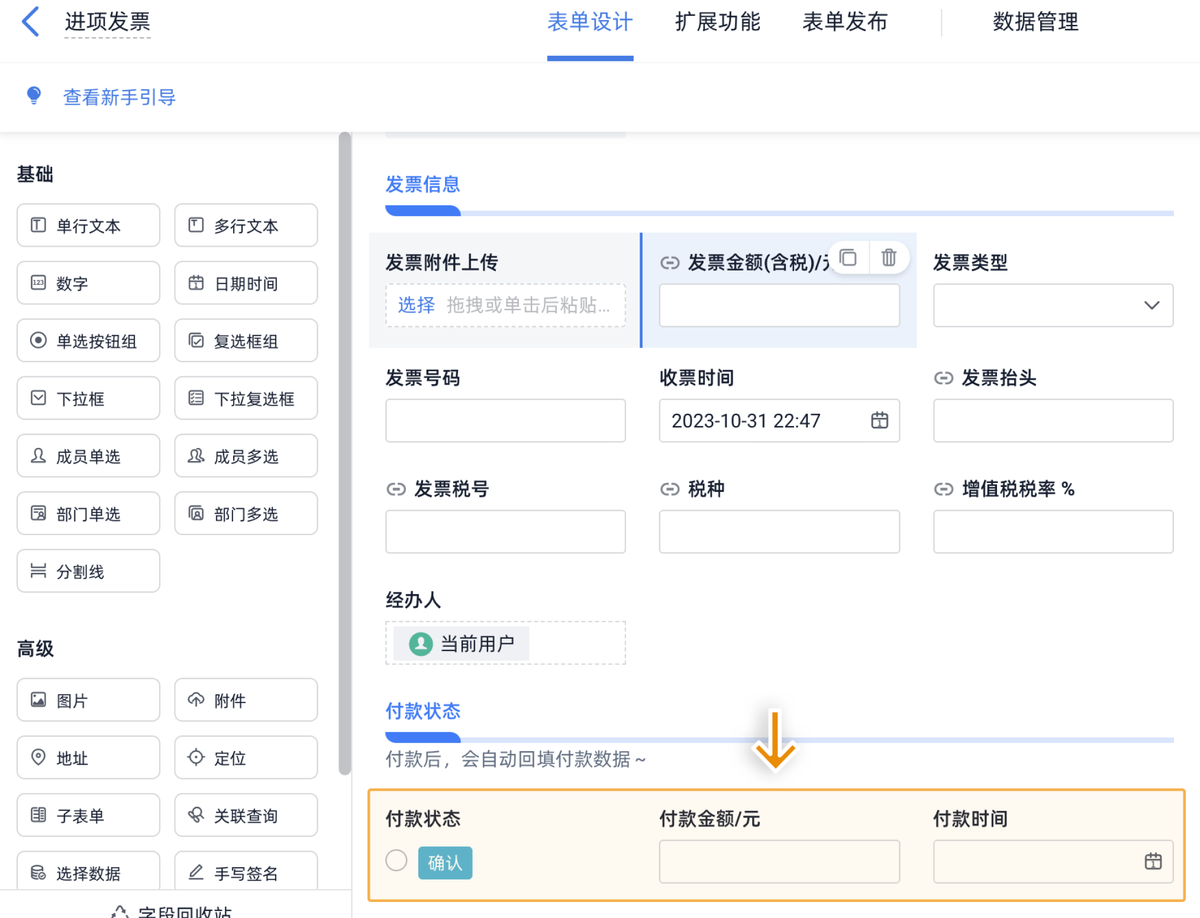
Task: Click the calendar icon in 付款时间
Action: tap(1153, 862)
